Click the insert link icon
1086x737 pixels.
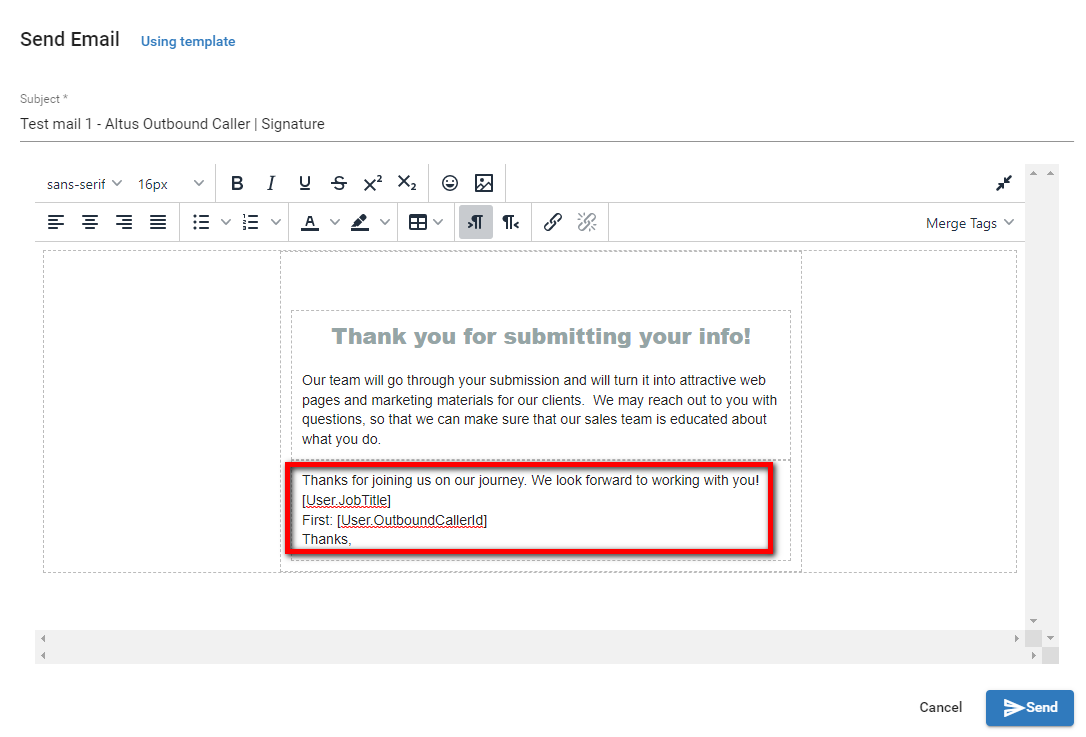click(553, 222)
